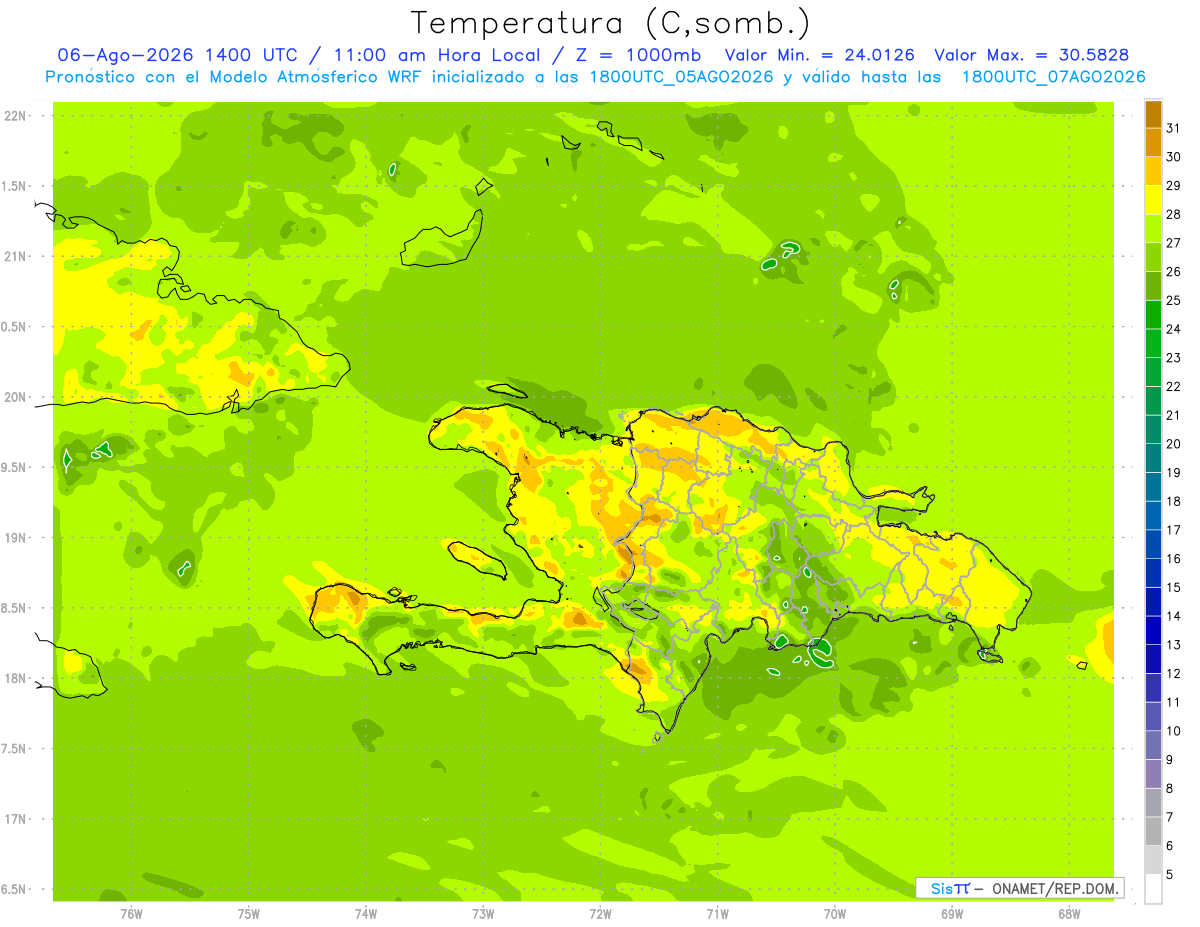Image resolution: width=1200 pixels, height=927 pixels.
Task: Click the "73W" longitude axis label
Action: [x=483, y=914]
